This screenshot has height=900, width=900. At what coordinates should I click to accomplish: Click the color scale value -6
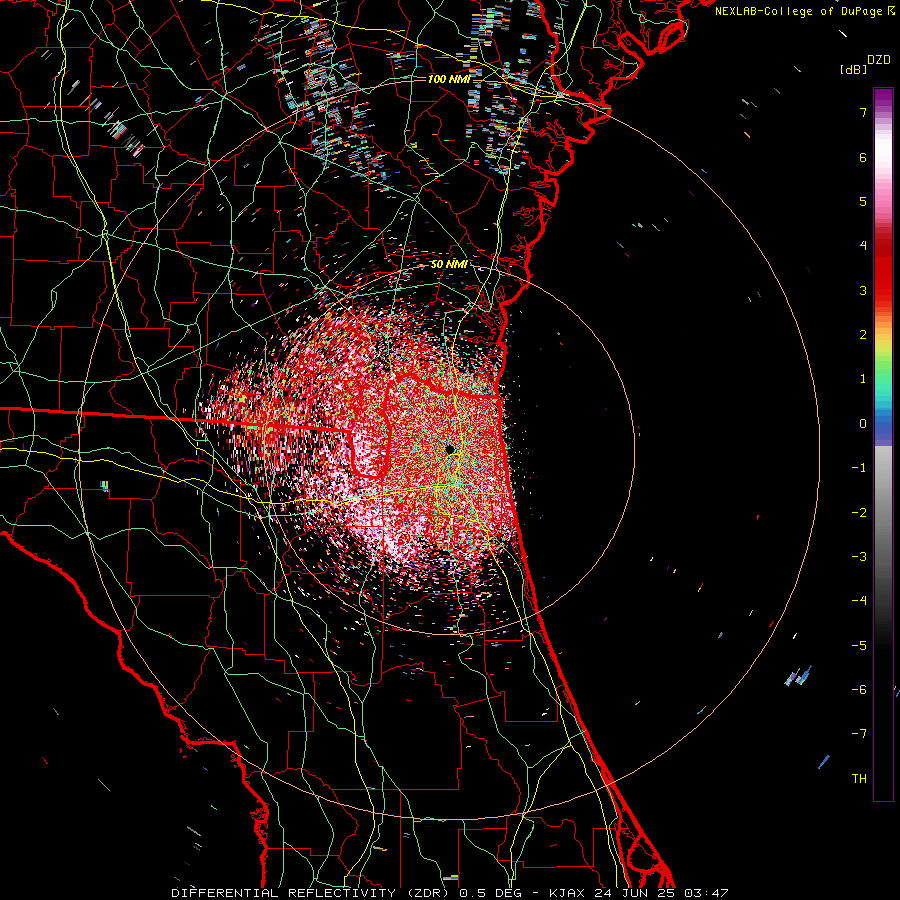859,690
